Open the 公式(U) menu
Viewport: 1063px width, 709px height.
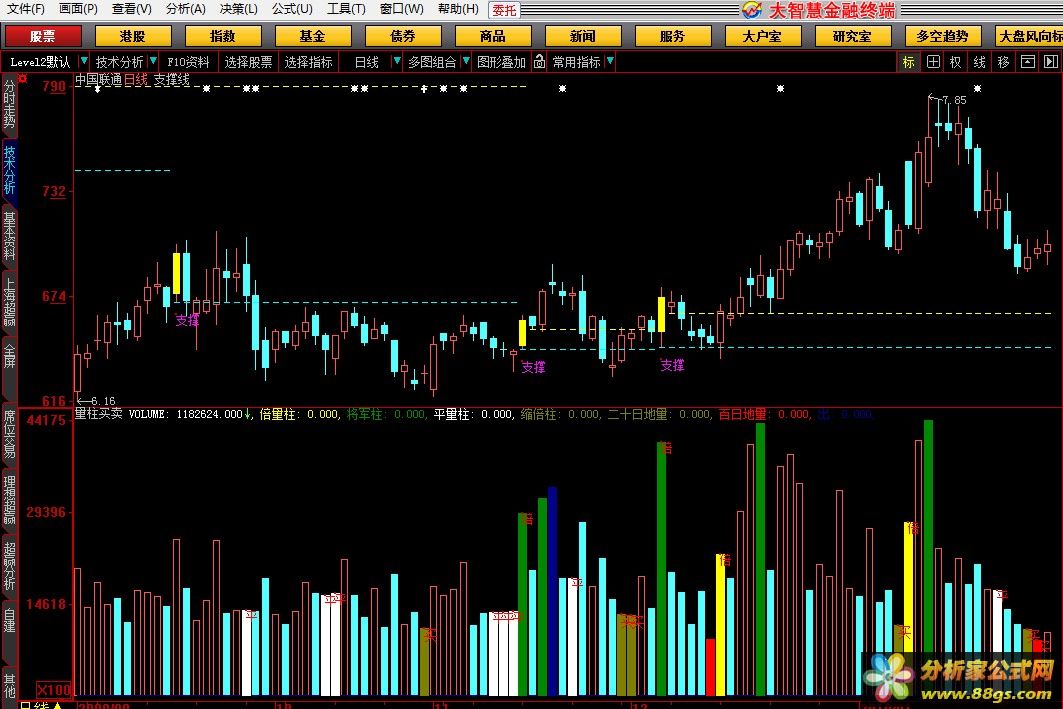coord(292,9)
